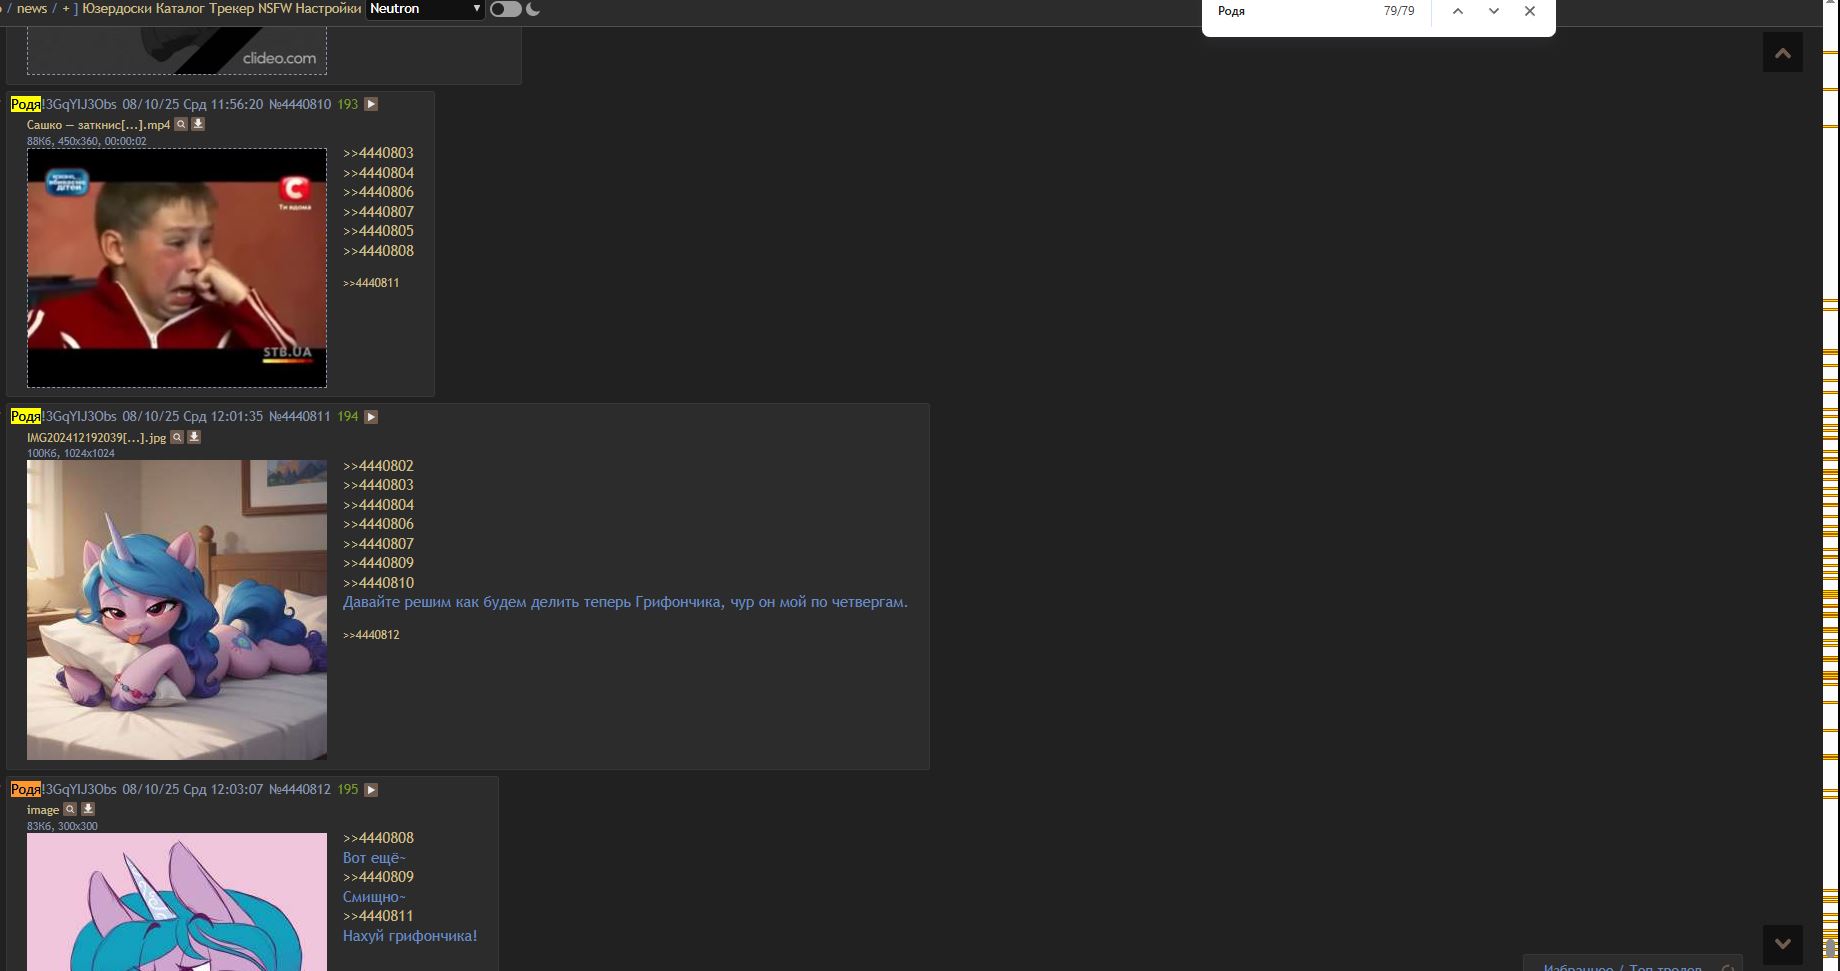Jump to top of page arrow button
This screenshot has height=971, width=1840.
pyautogui.click(x=1783, y=53)
